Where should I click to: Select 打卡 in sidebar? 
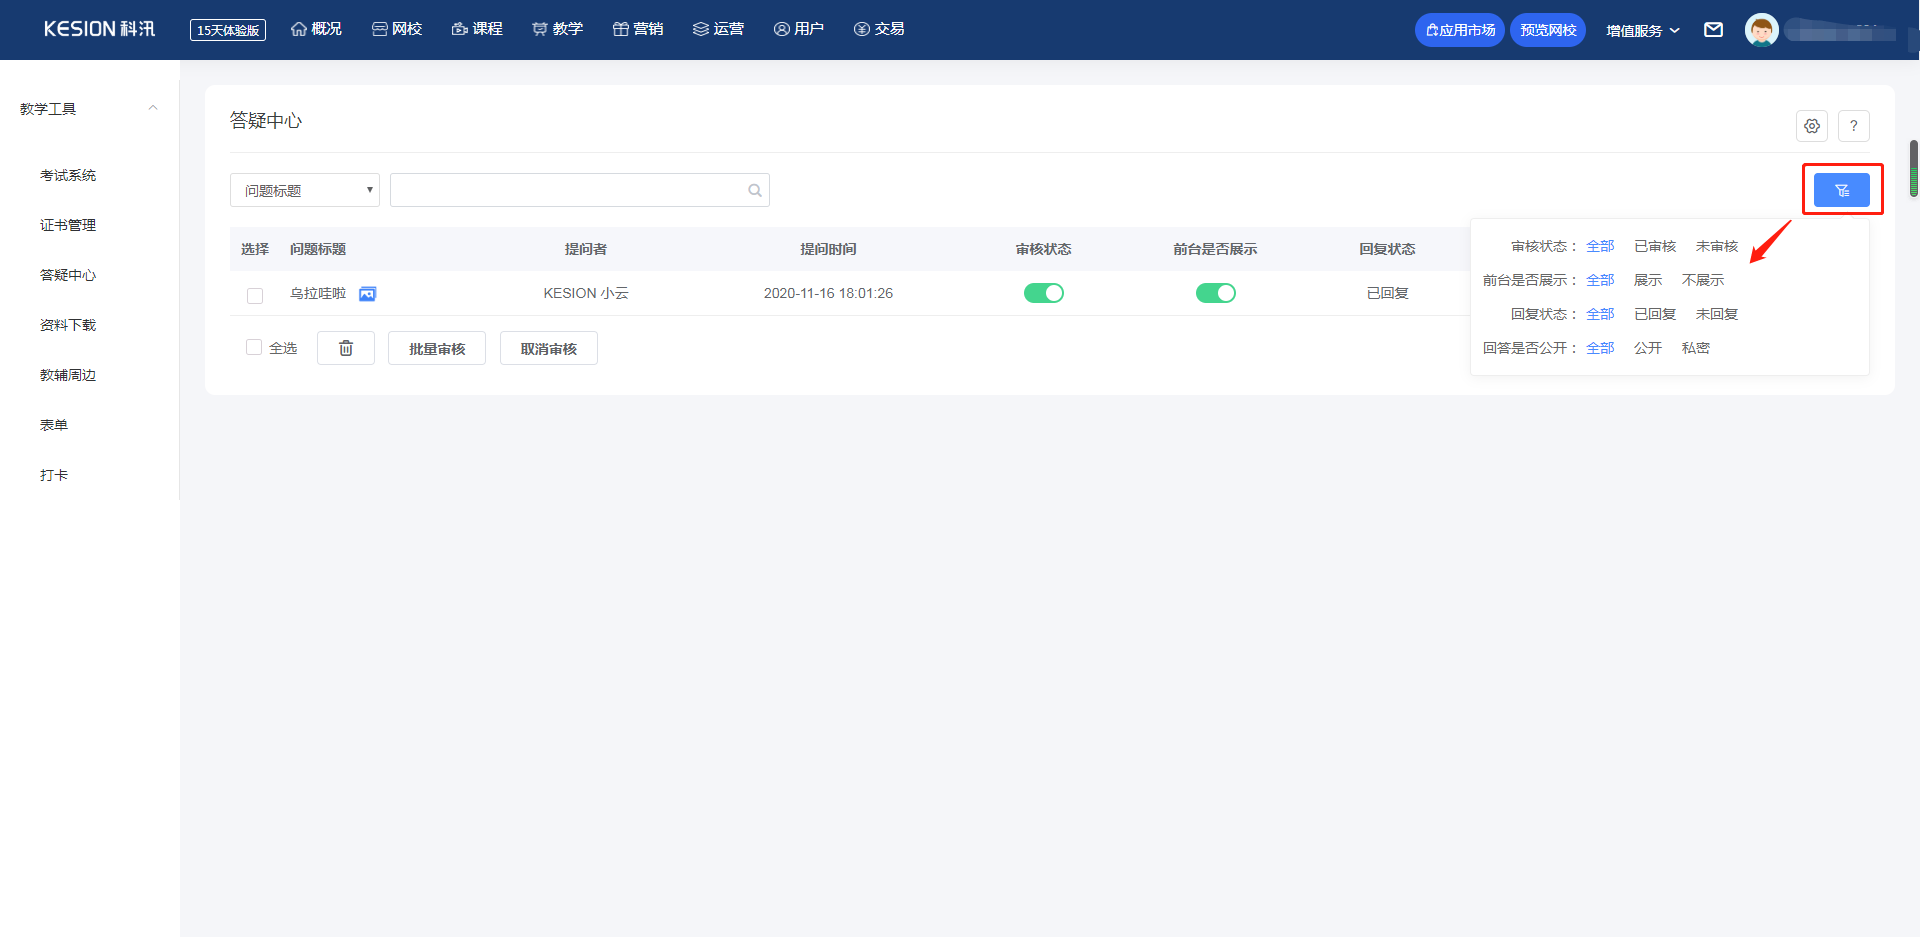(x=54, y=475)
